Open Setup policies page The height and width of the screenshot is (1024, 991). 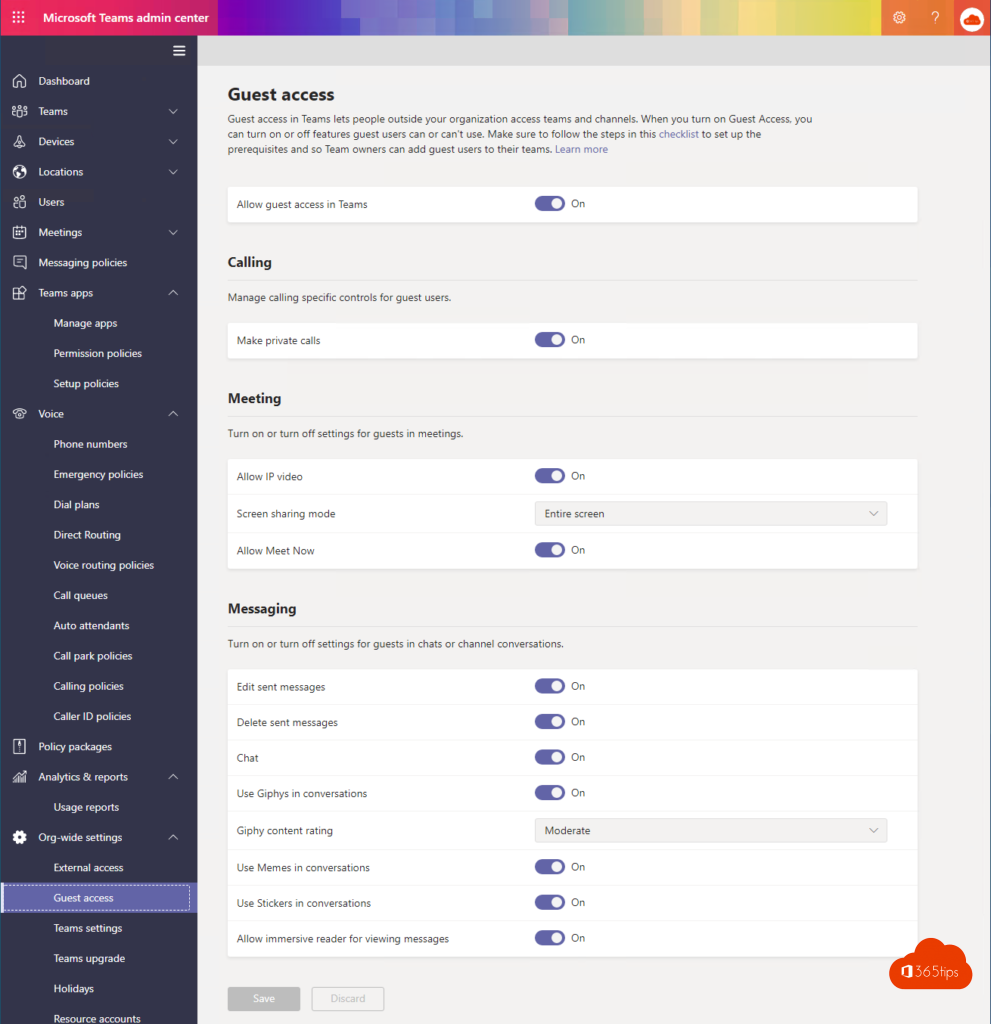point(86,383)
